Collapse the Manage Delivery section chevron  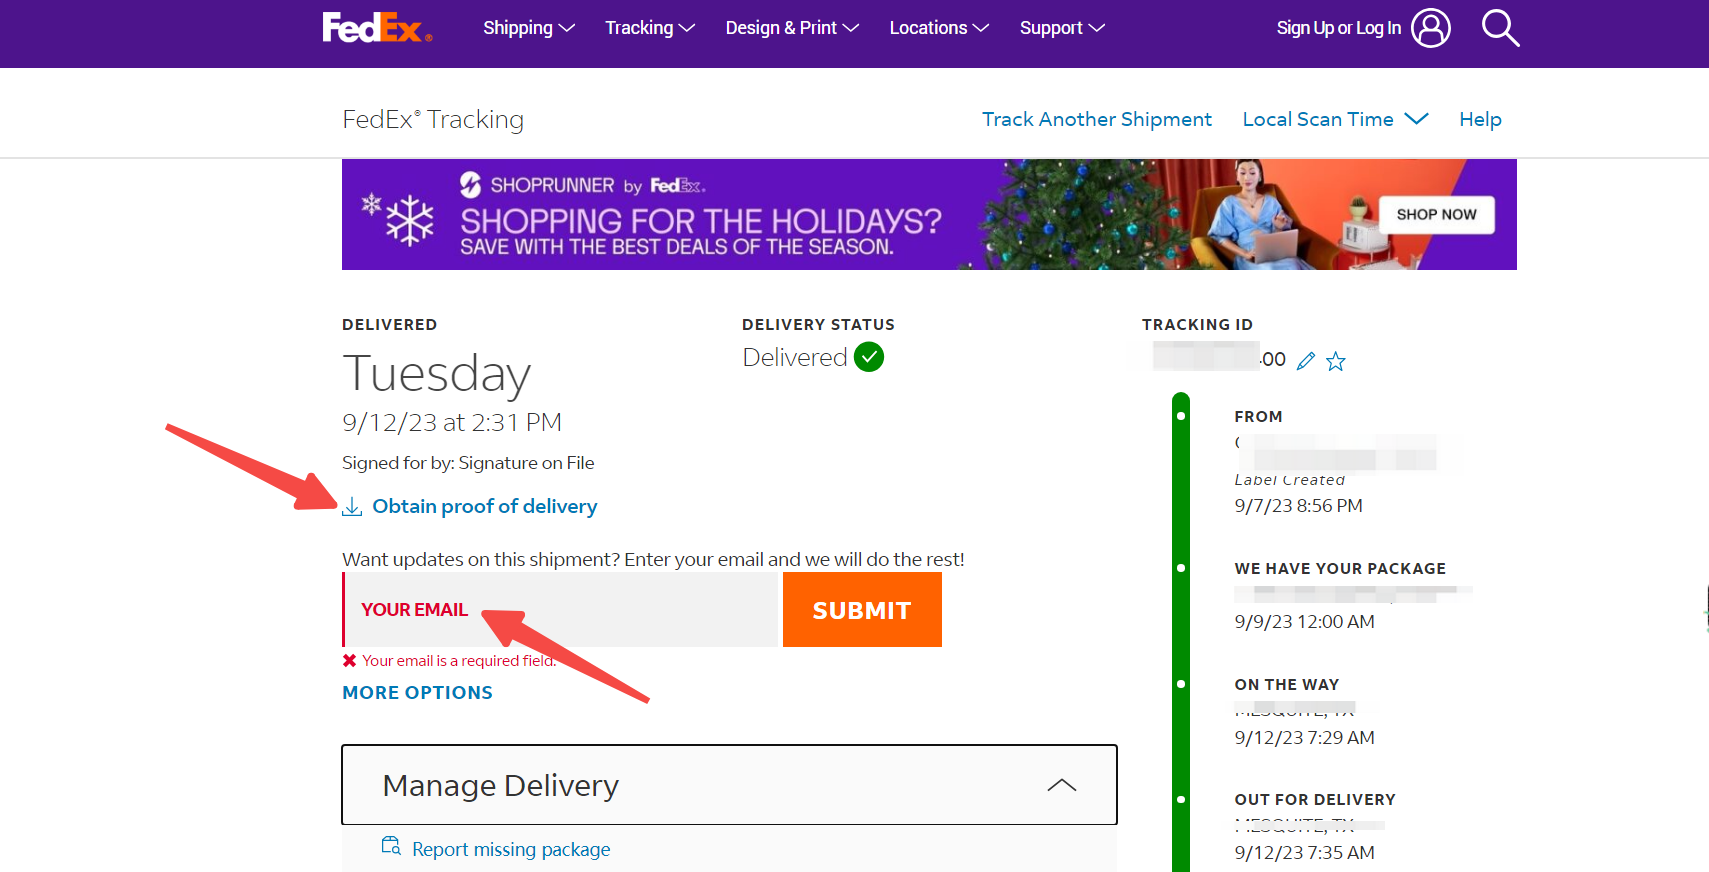click(x=1062, y=785)
